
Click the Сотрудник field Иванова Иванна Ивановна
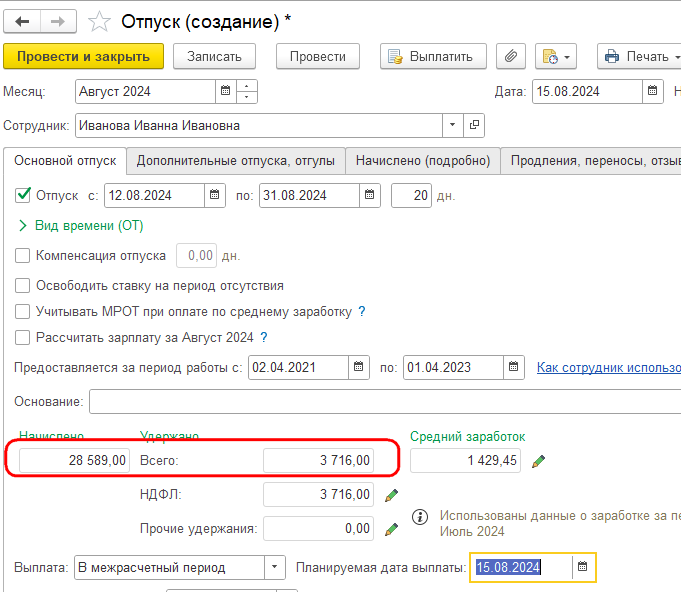(259, 126)
